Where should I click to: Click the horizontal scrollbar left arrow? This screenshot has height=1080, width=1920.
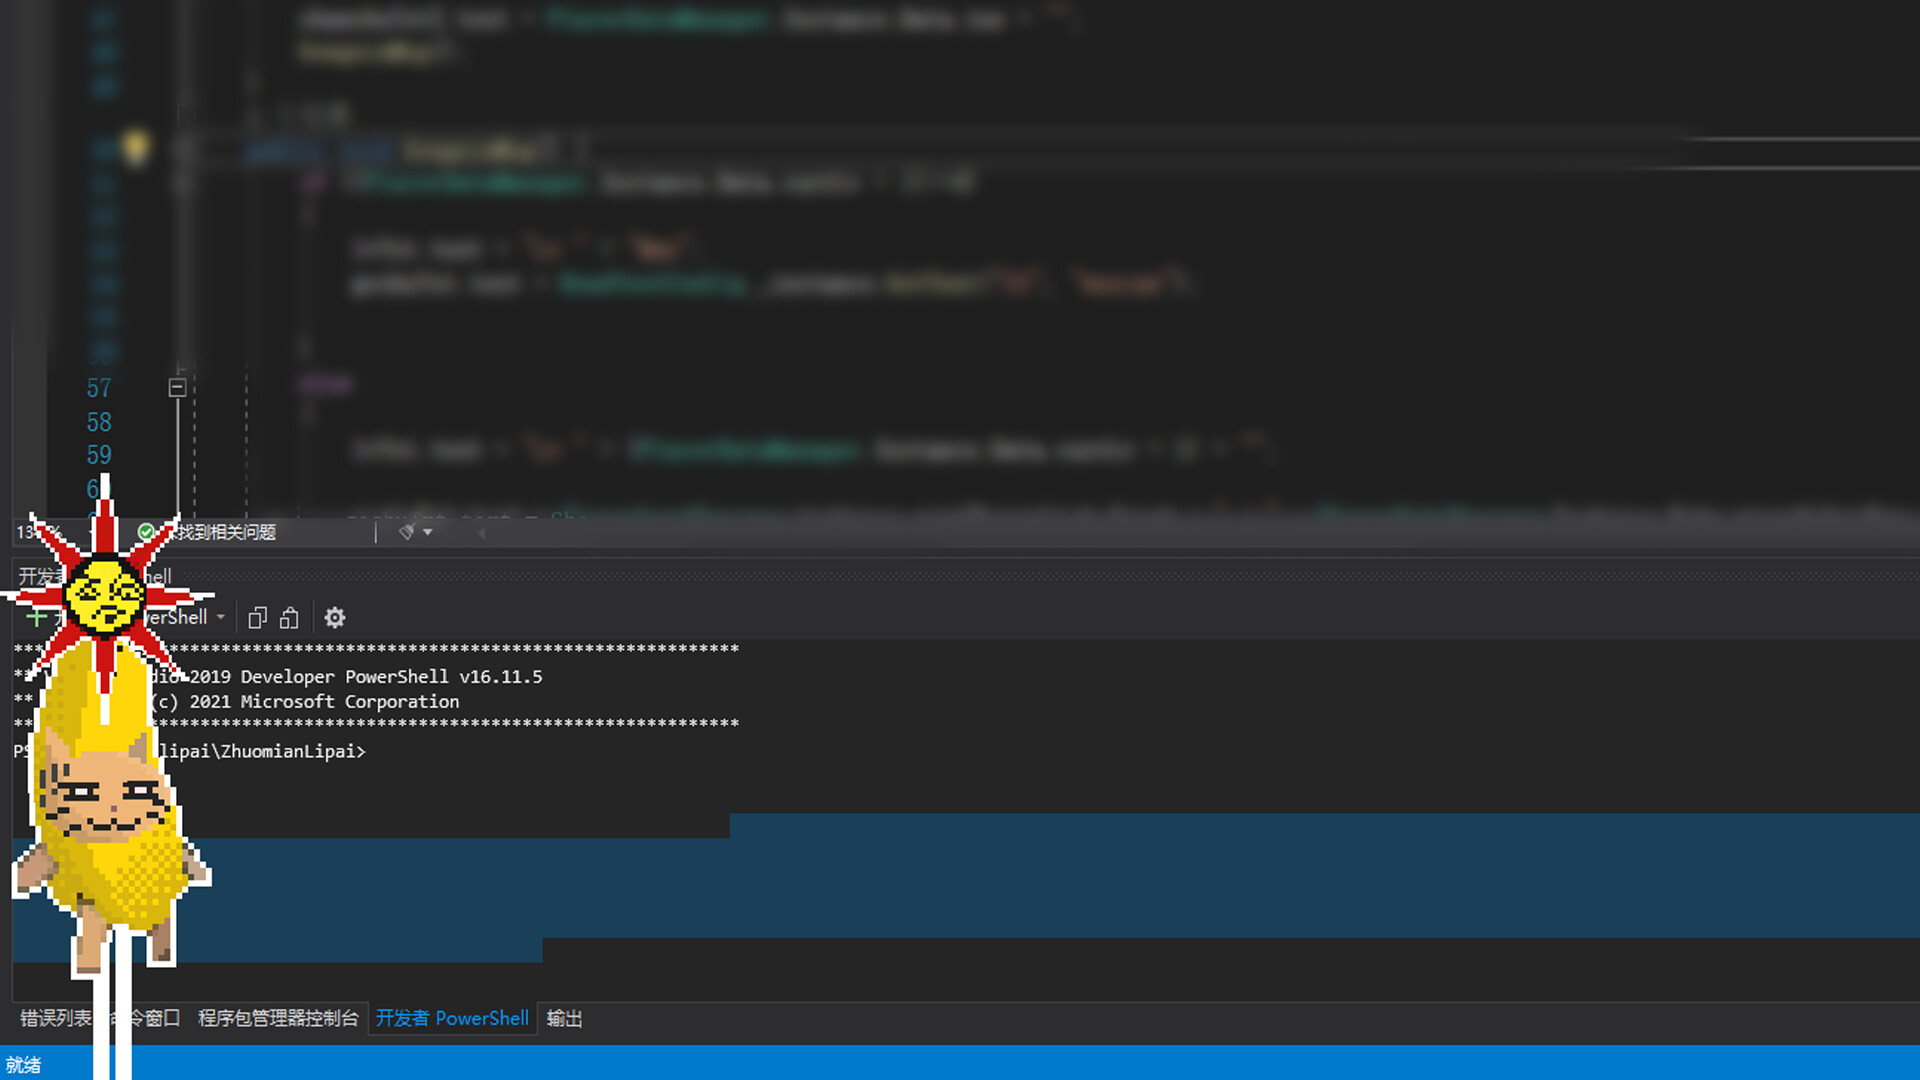pyautogui.click(x=481, y=532)
